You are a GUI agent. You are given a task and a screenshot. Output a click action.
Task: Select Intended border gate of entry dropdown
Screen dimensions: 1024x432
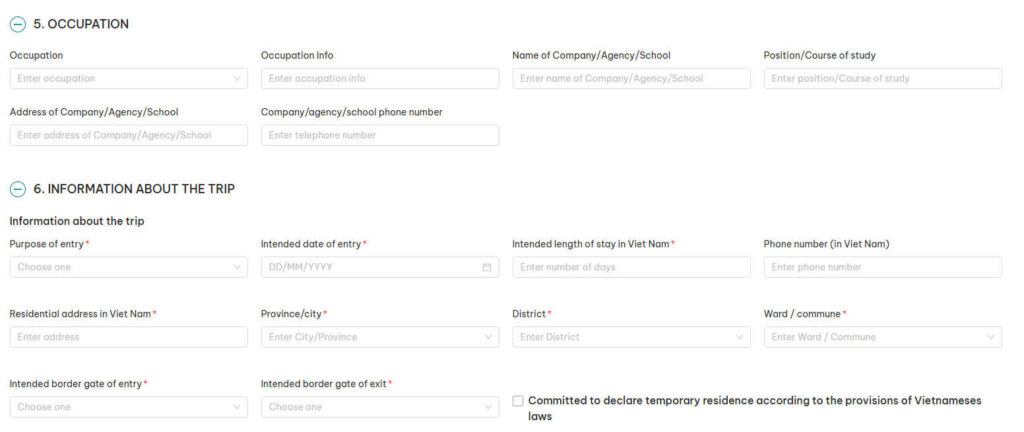point(129,407)
